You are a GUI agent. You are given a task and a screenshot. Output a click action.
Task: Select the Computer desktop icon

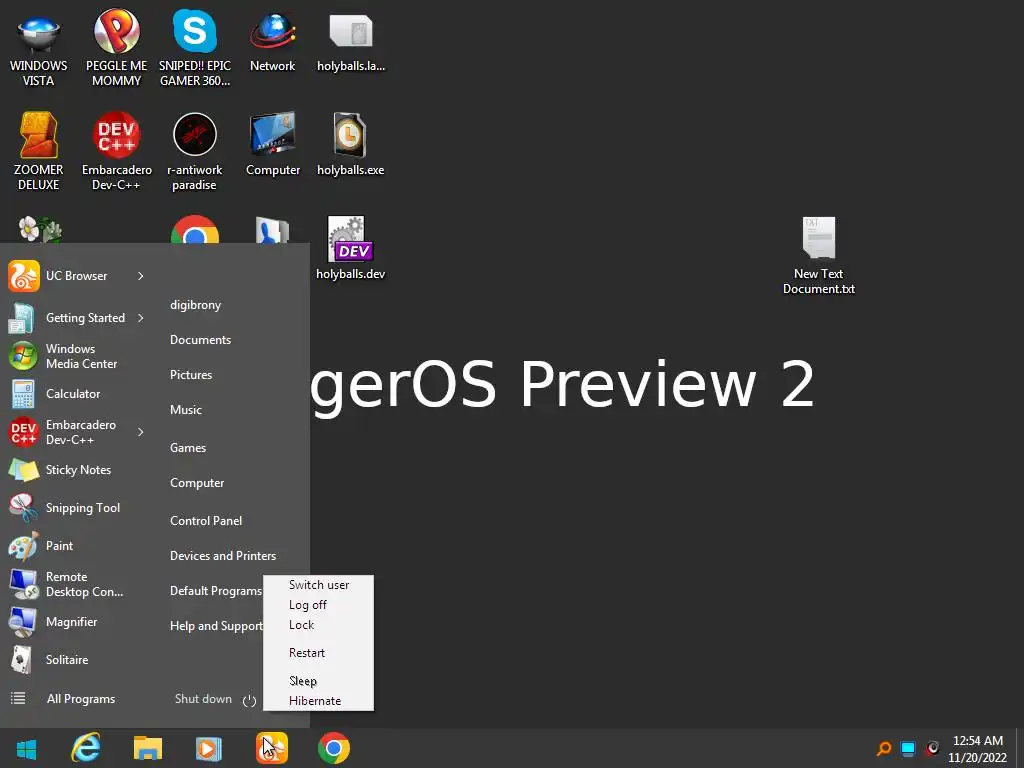tap(272, 145)
